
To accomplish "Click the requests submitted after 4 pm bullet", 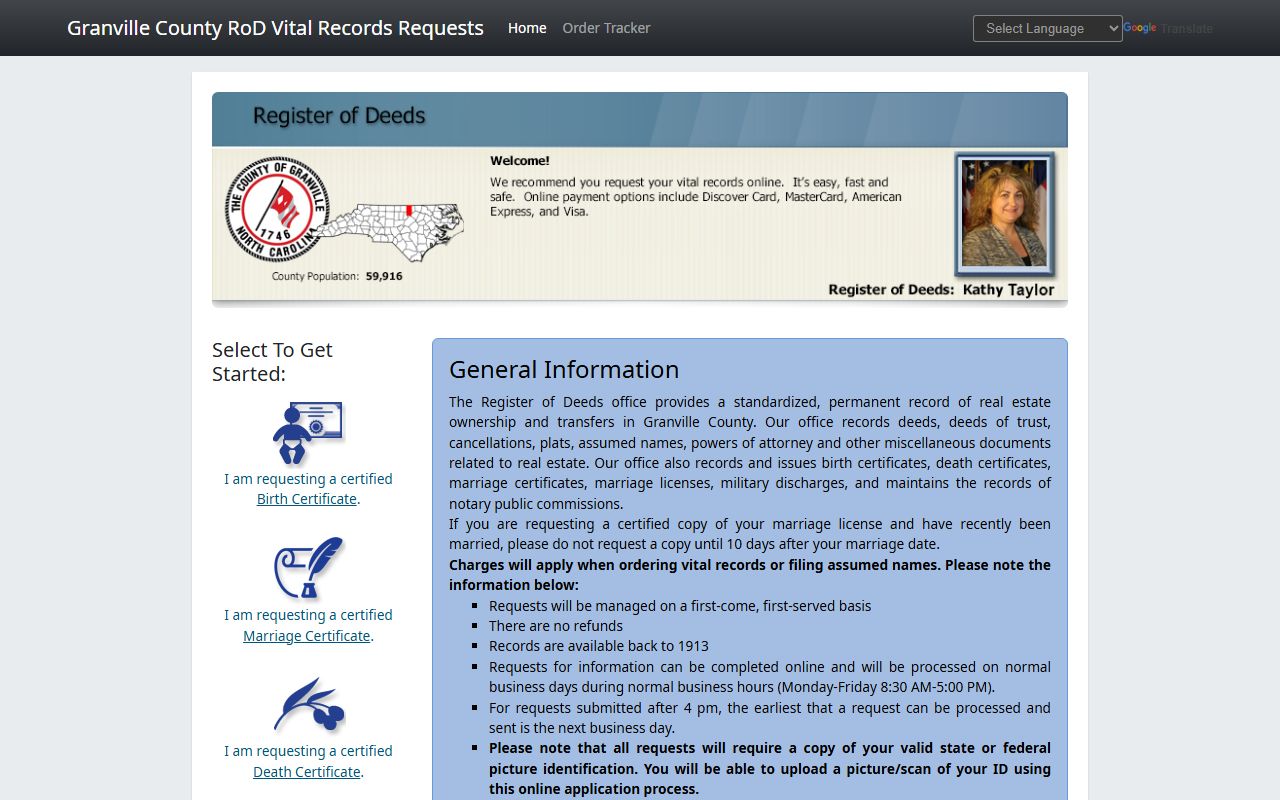I will tap(770, 718).
